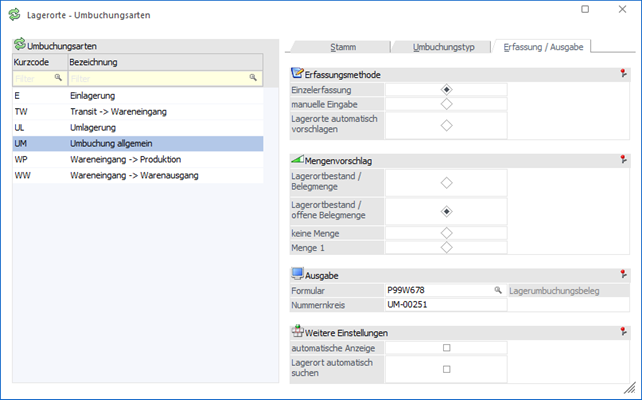Click the pin icon in Erfassungsmethode header
Screen dimensions: 642x400
[624, 74]
